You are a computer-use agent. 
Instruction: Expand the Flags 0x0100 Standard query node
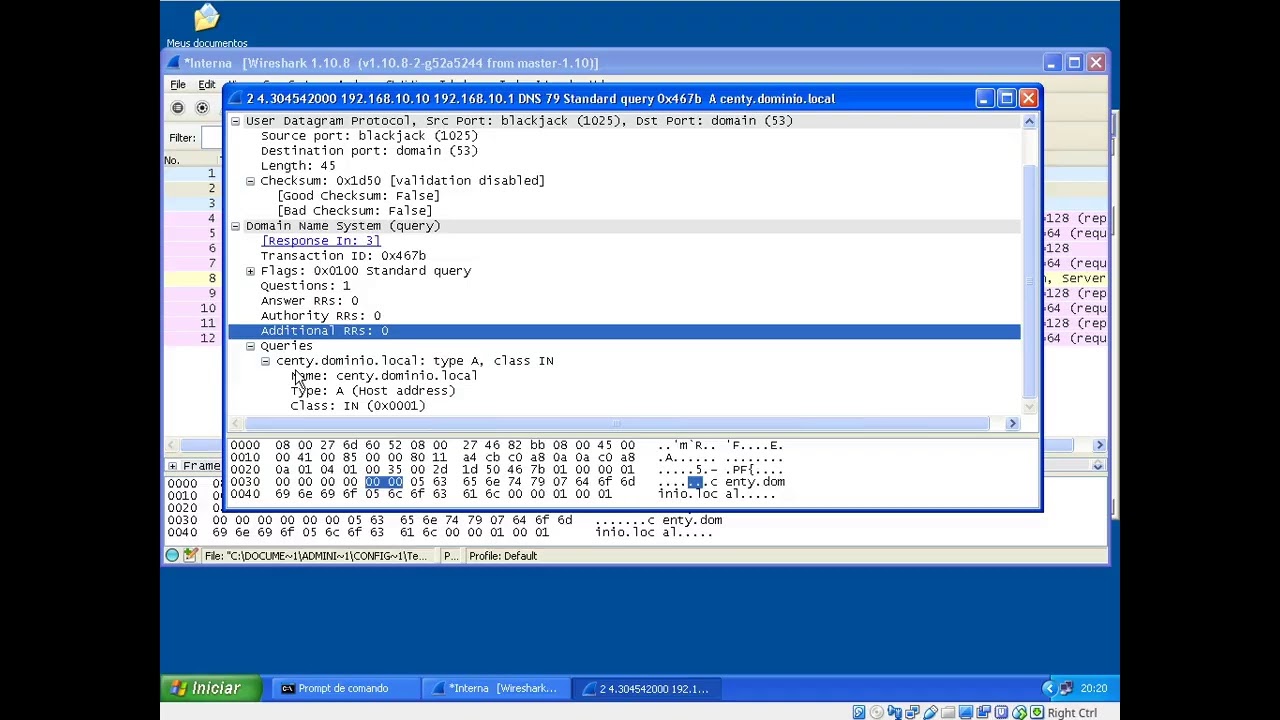click(251, 271)
